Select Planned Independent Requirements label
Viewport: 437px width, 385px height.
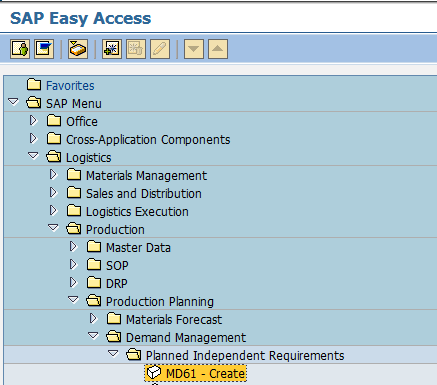pos(245,356)
